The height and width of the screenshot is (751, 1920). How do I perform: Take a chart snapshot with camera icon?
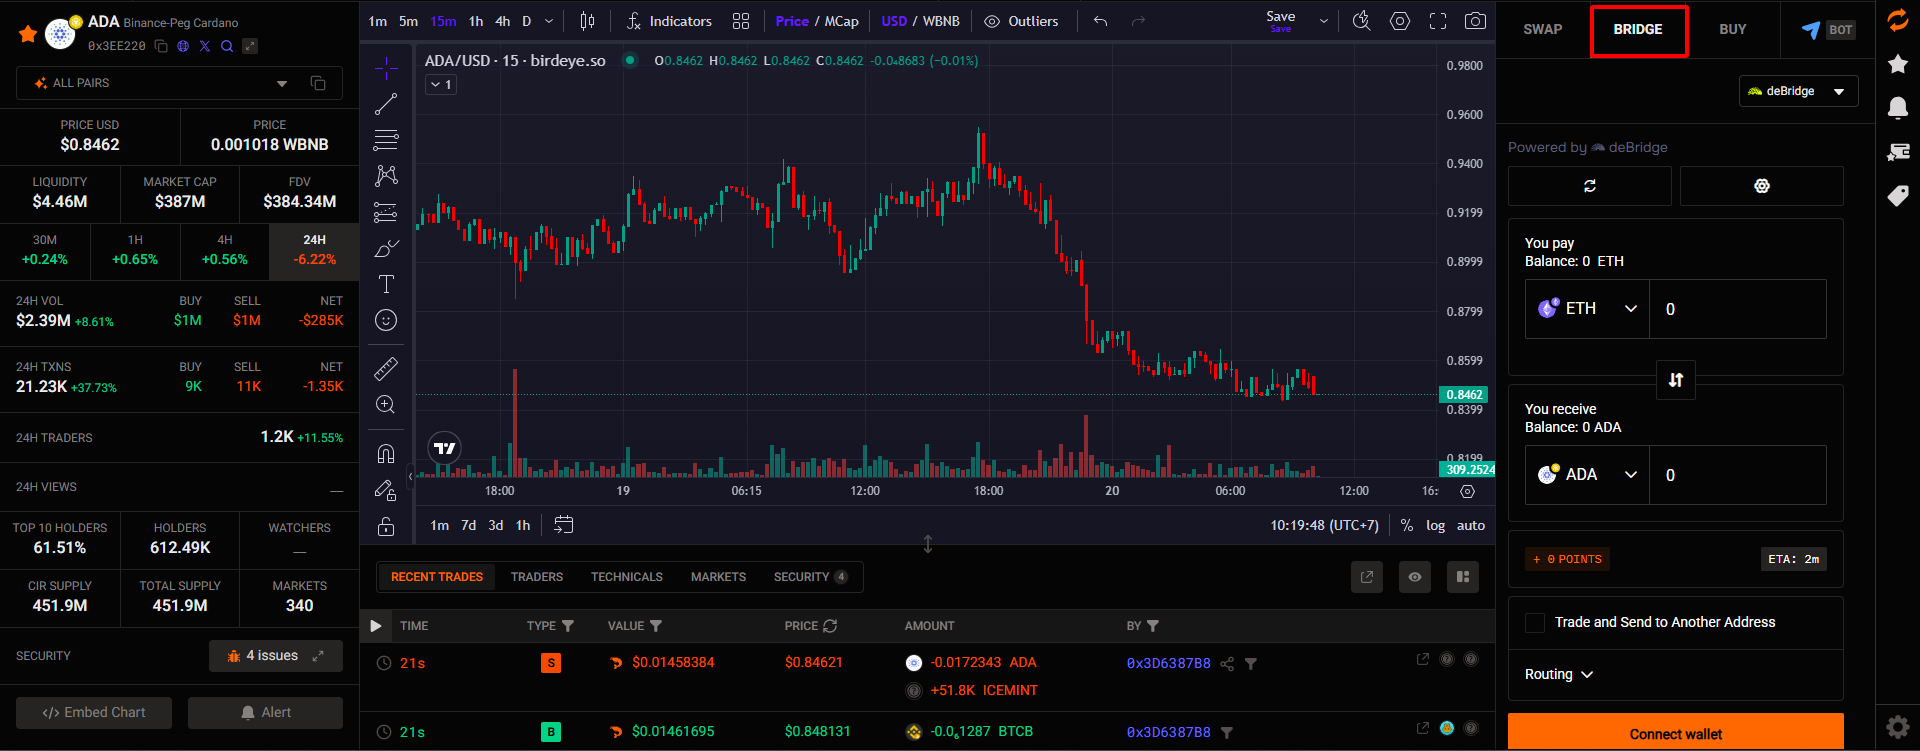tap(1475, 21)
